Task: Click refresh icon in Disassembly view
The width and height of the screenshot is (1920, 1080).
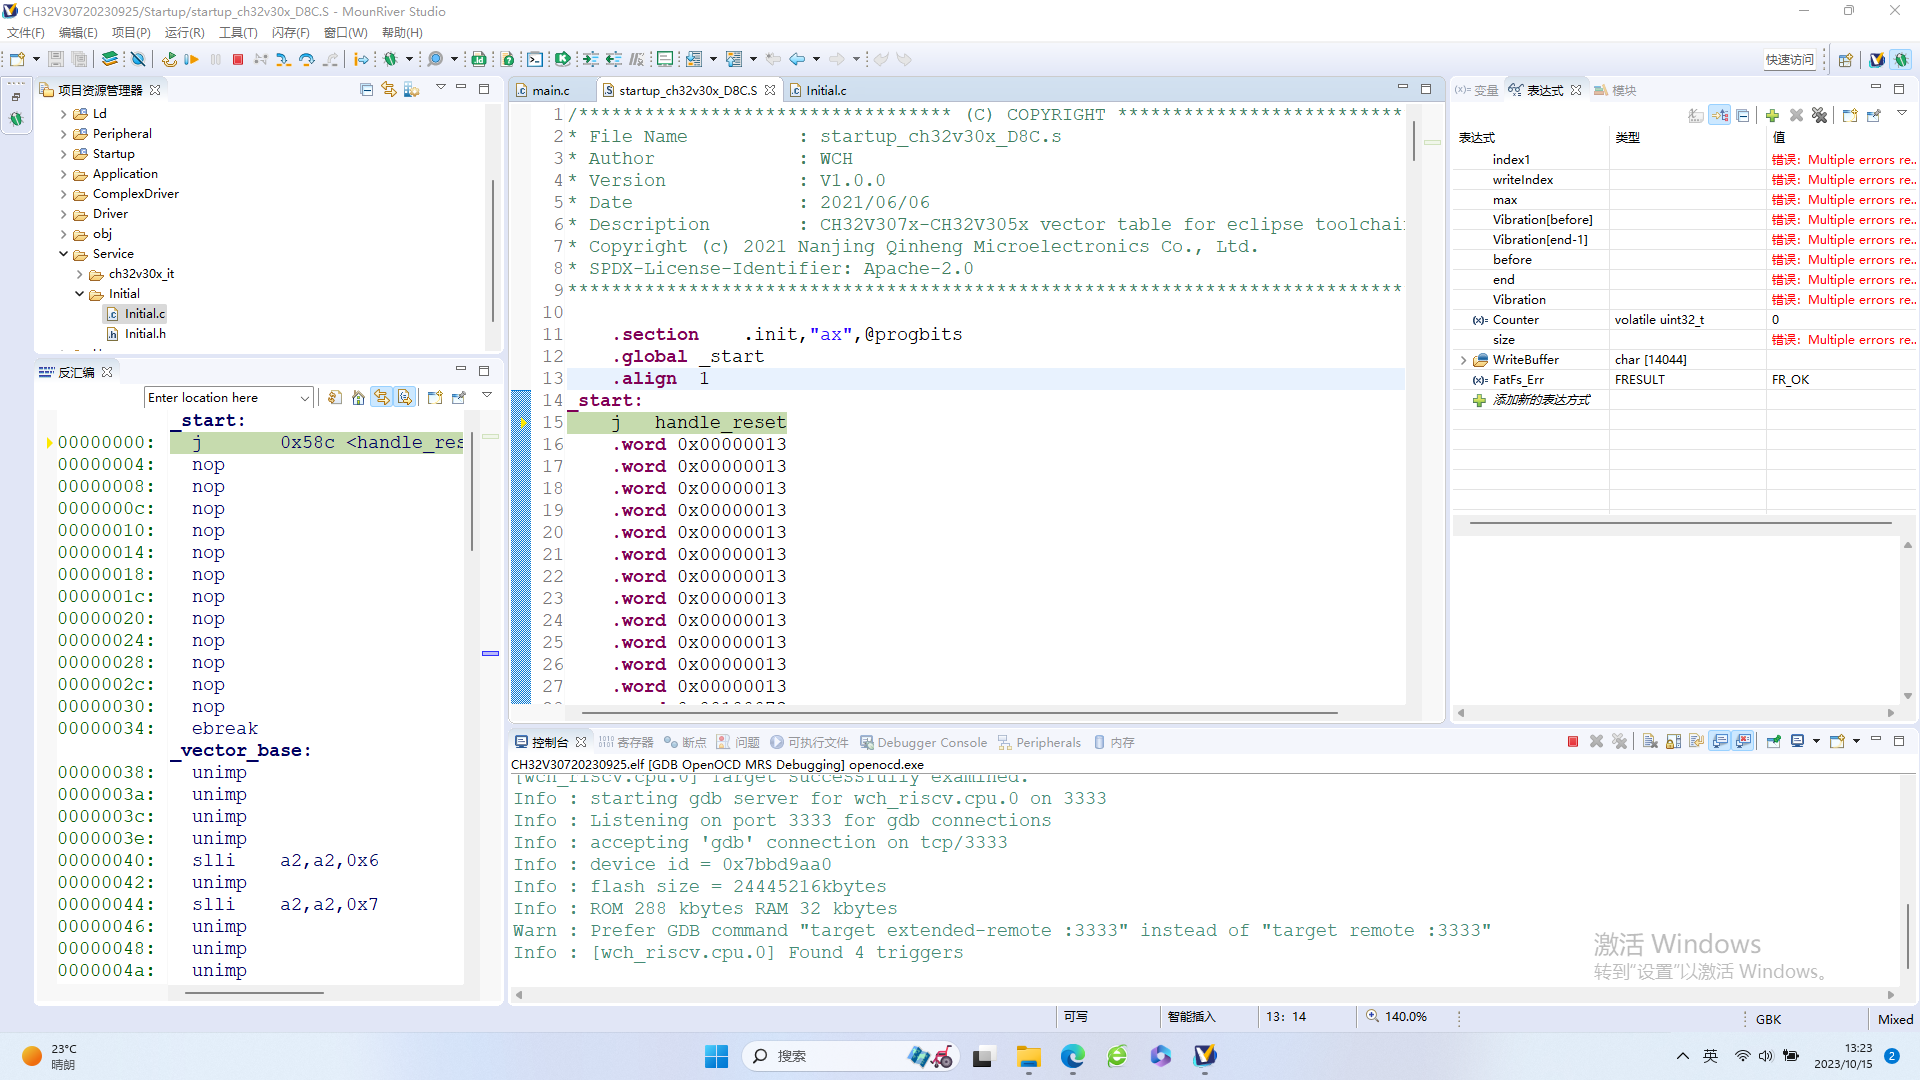Action: point(335,397)
